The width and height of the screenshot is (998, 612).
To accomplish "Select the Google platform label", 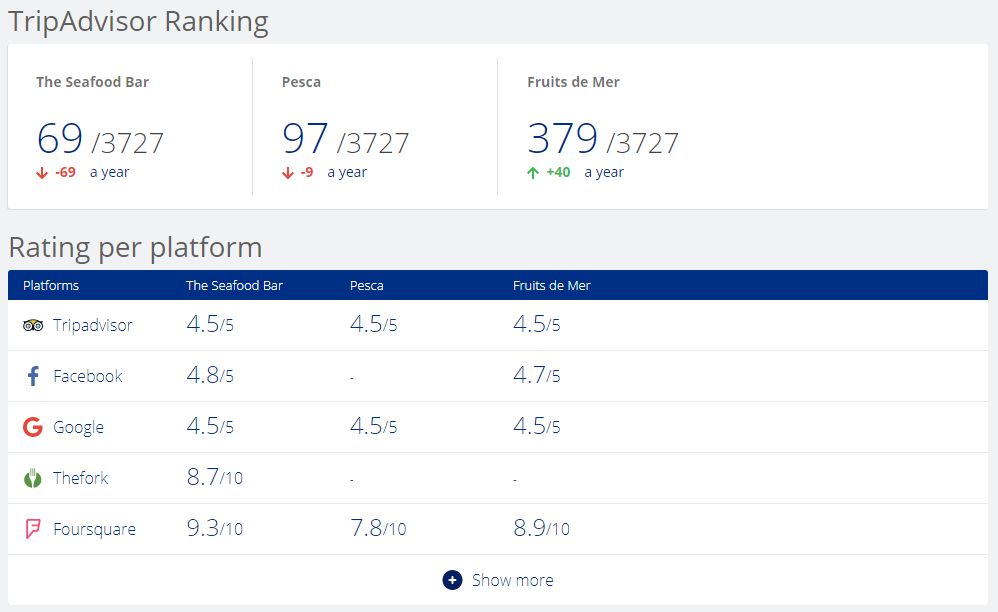I will click(x=78, y=428).
